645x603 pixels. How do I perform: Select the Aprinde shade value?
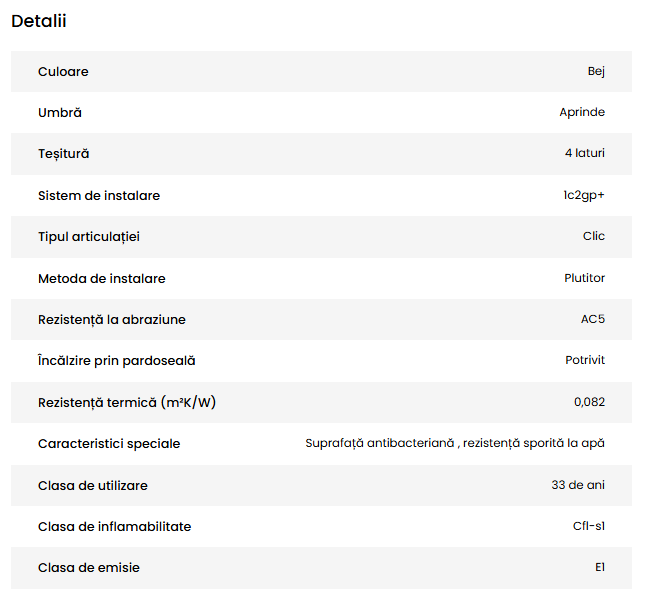582,113
